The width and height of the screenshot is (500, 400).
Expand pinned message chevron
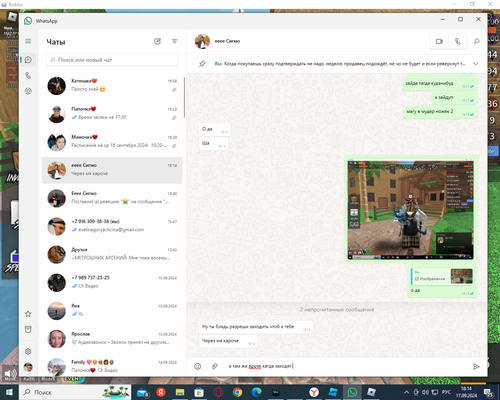[x=476, y=63]
